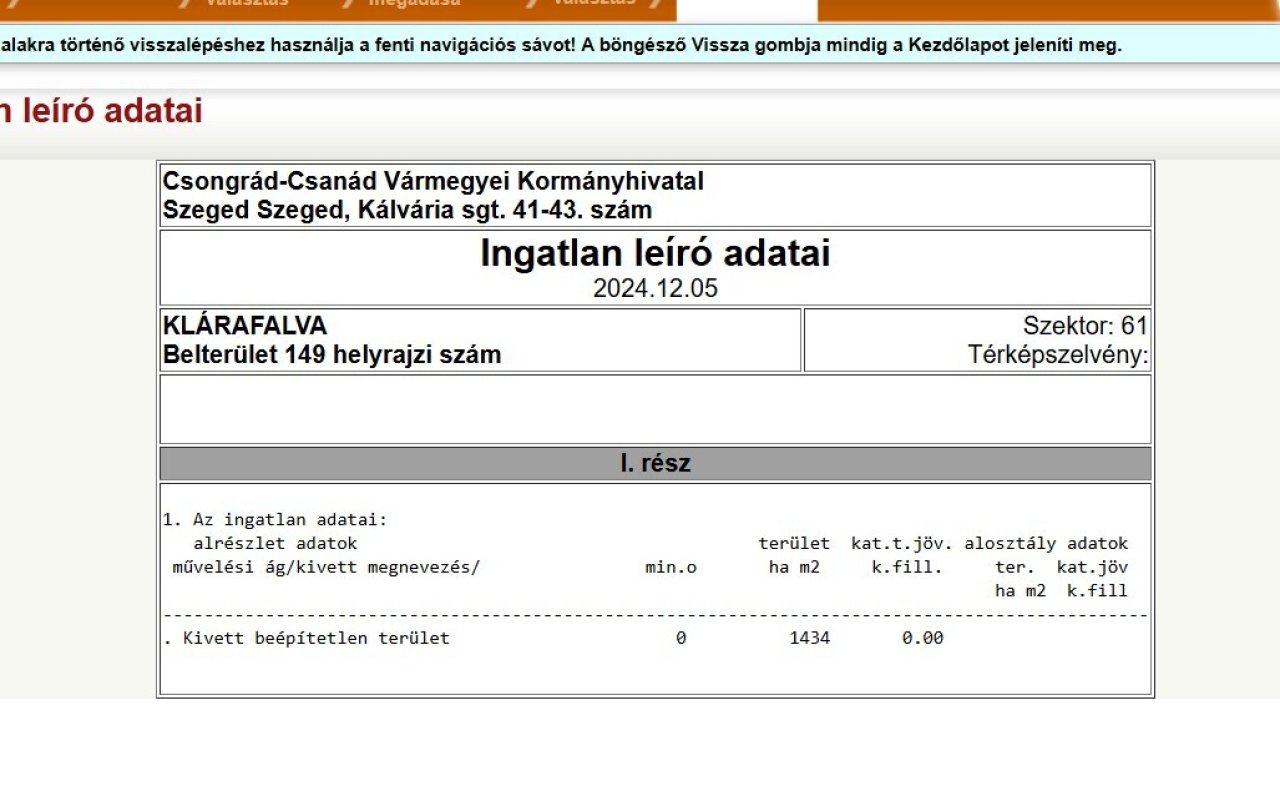Click the 'kat.t.jöv.' column header
This screenshot has height=811, width=1280.
point(902,543)
